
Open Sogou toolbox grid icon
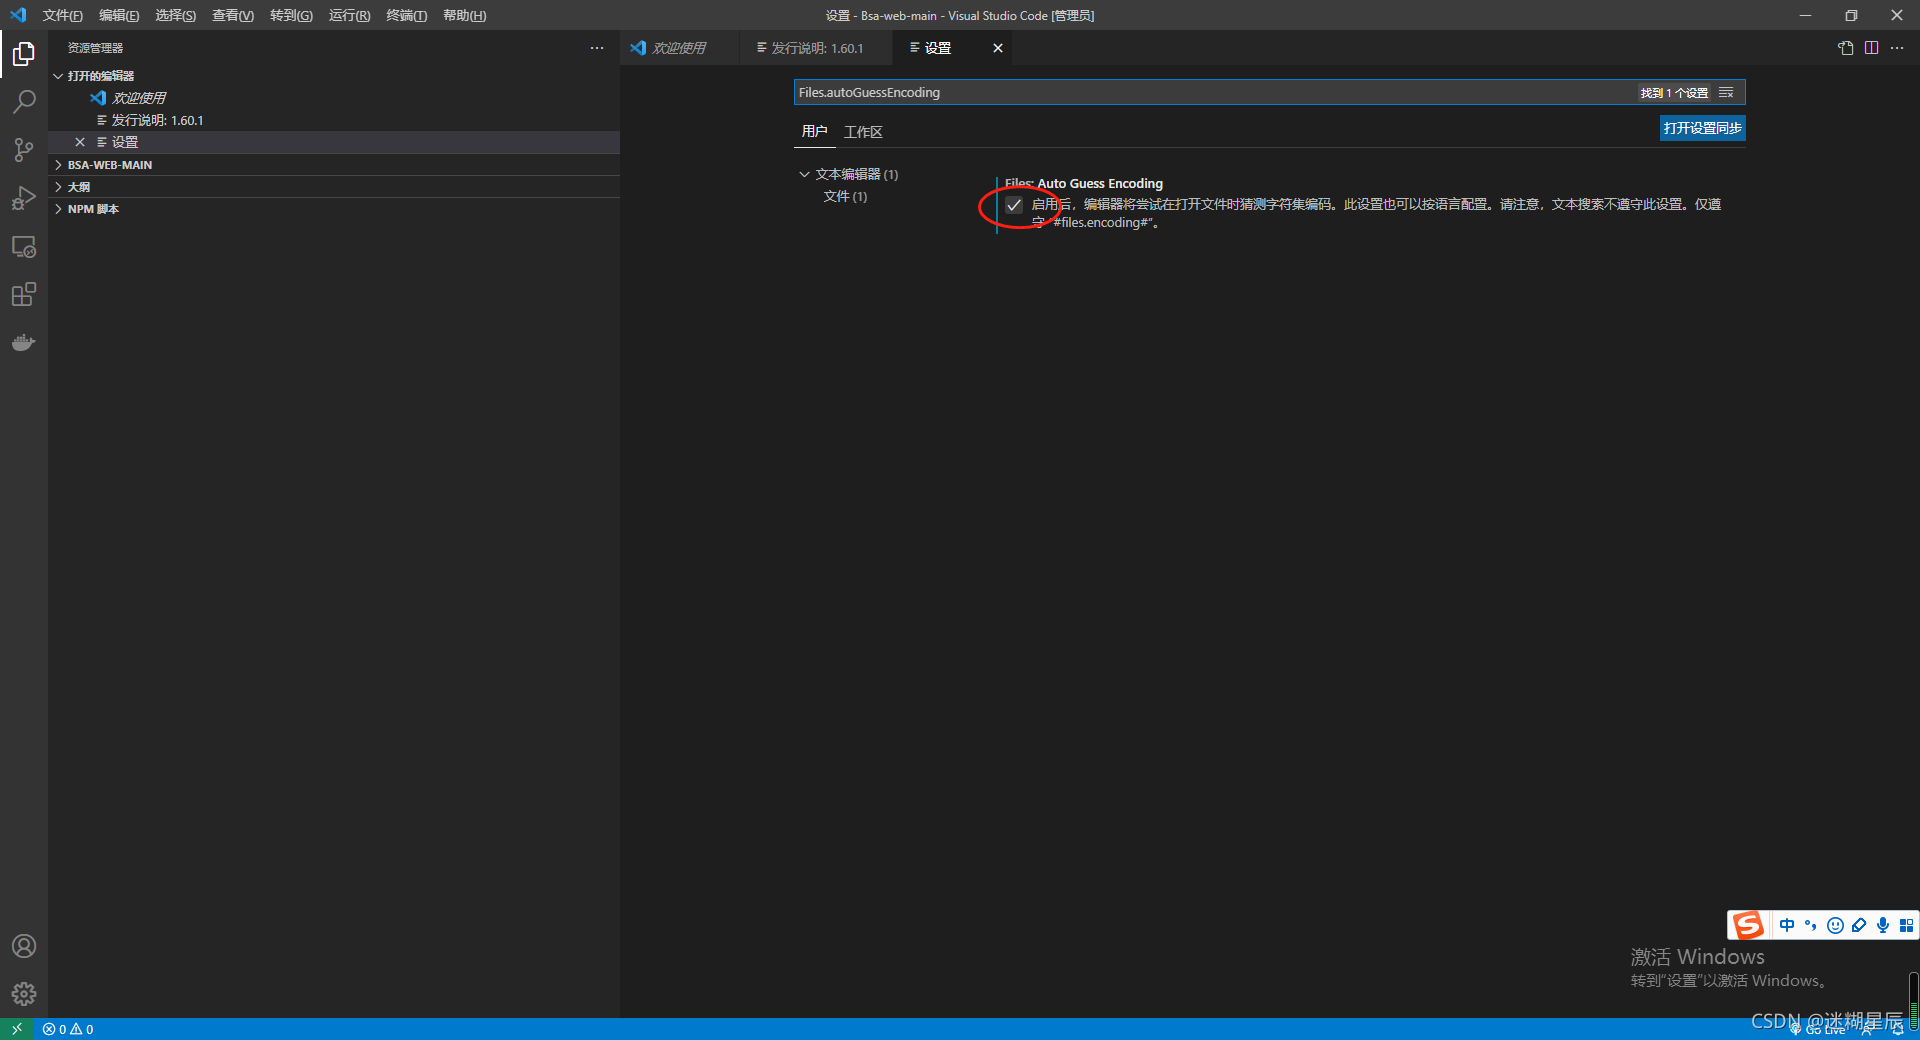point(1906,925)
